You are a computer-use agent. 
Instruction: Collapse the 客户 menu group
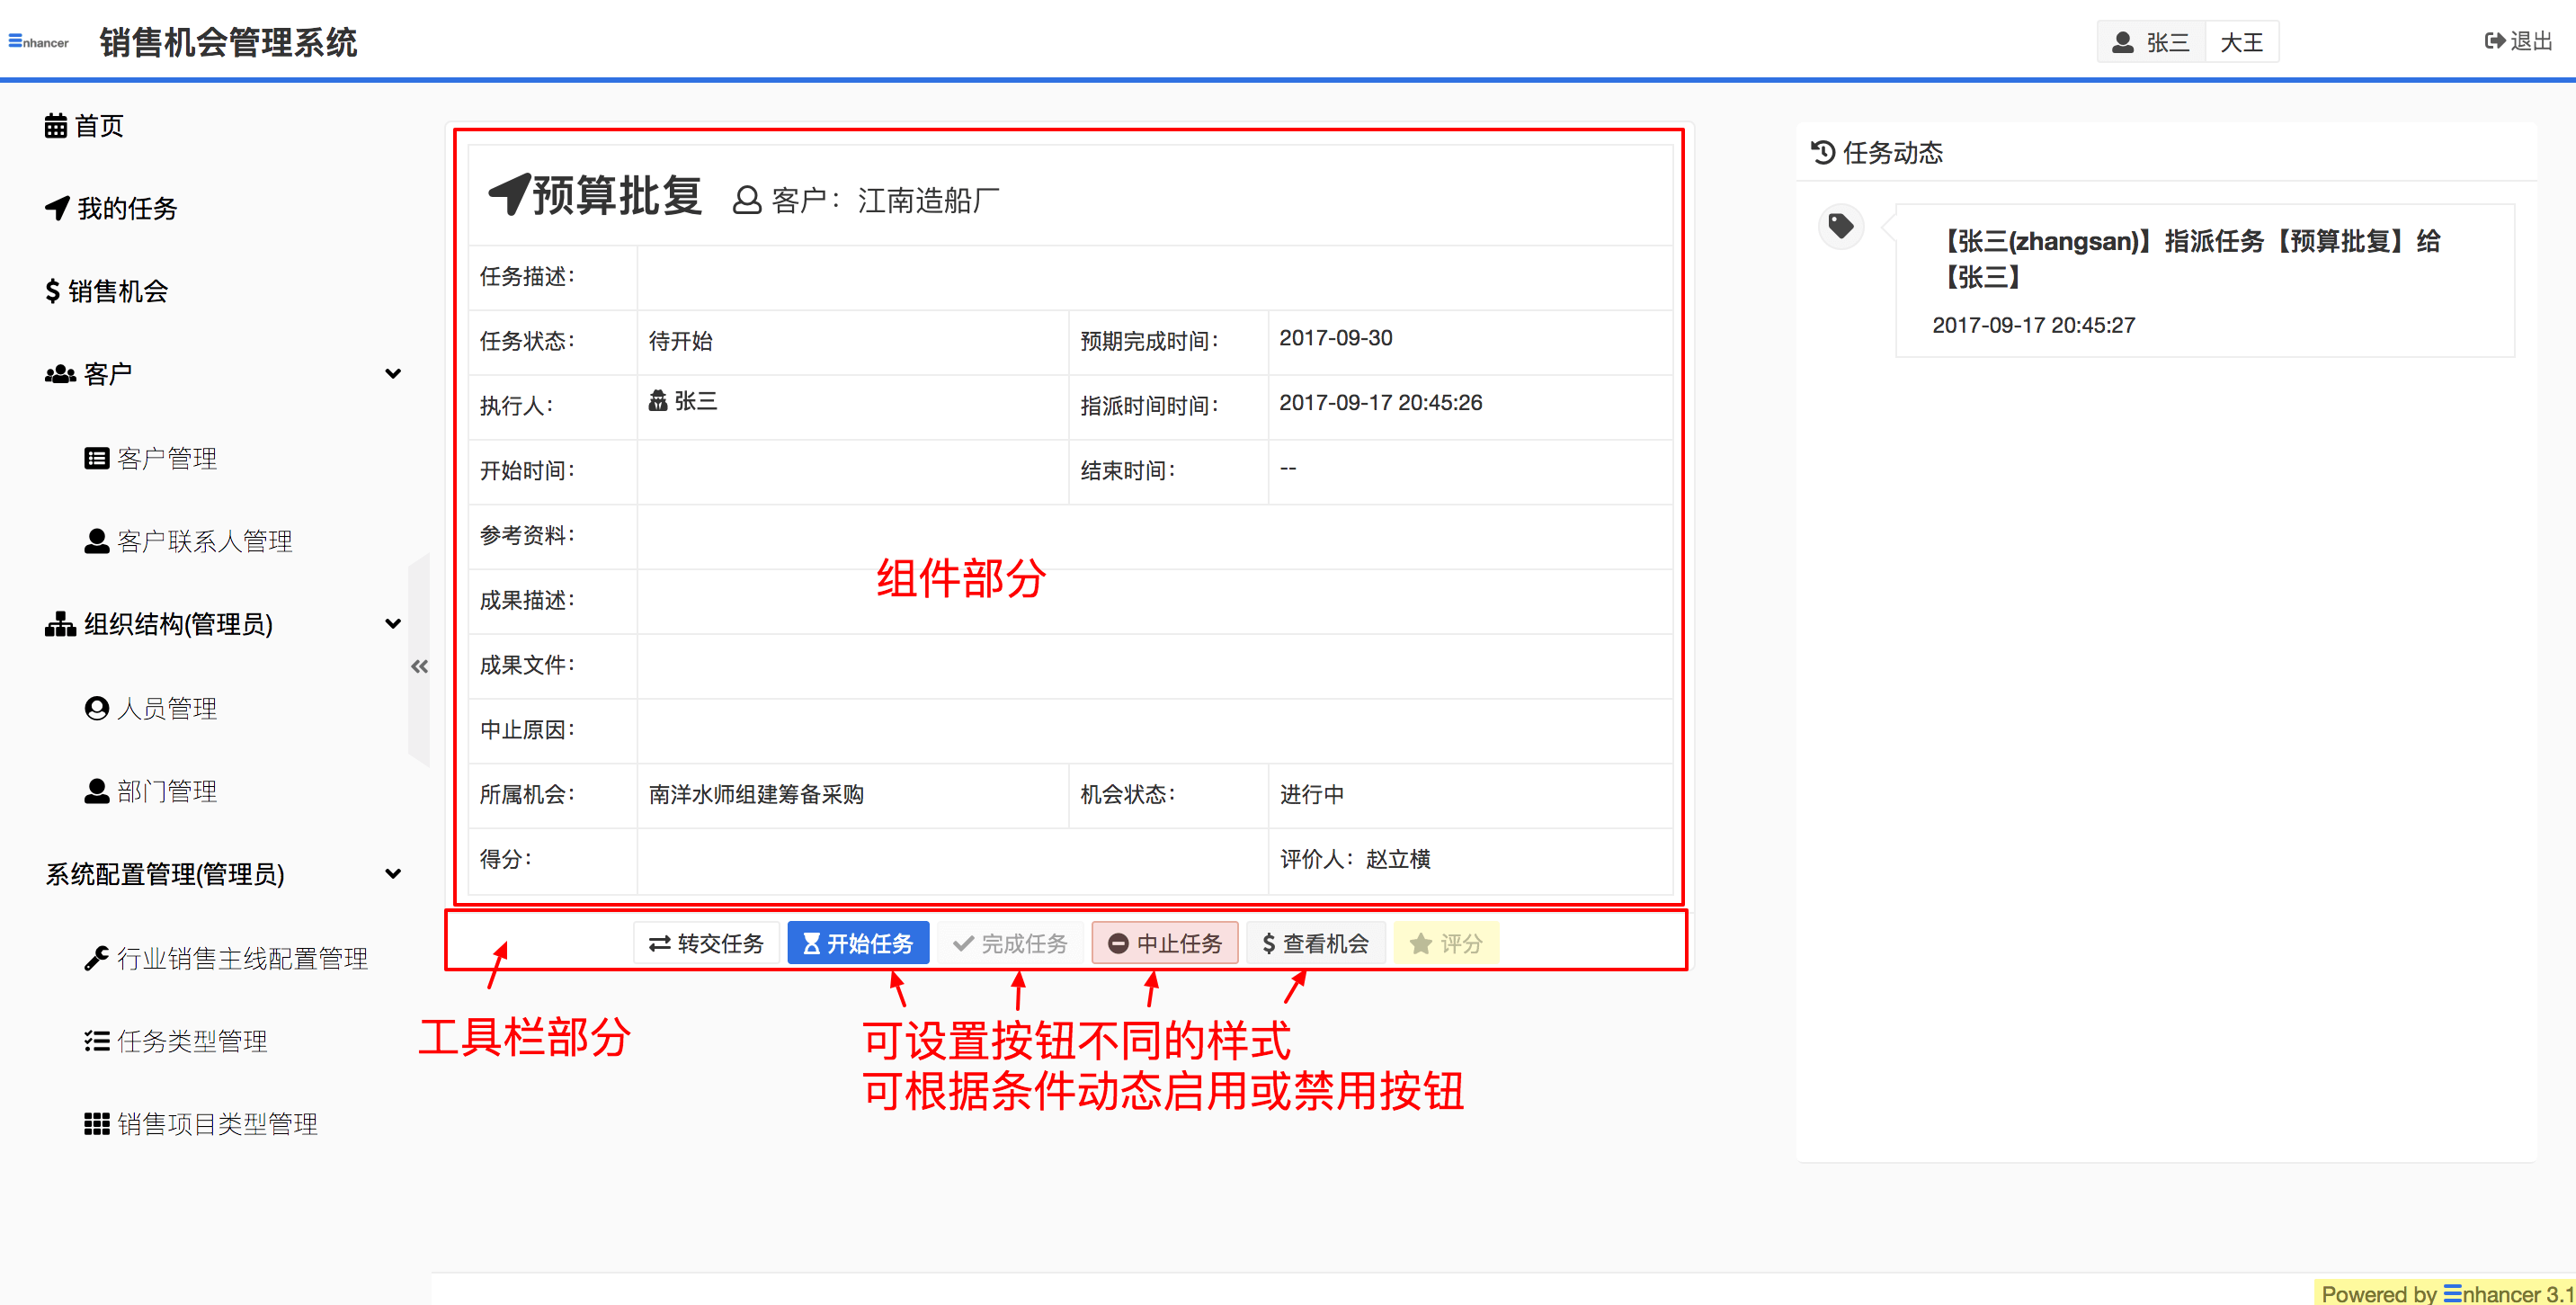click(x=393, y=374)
